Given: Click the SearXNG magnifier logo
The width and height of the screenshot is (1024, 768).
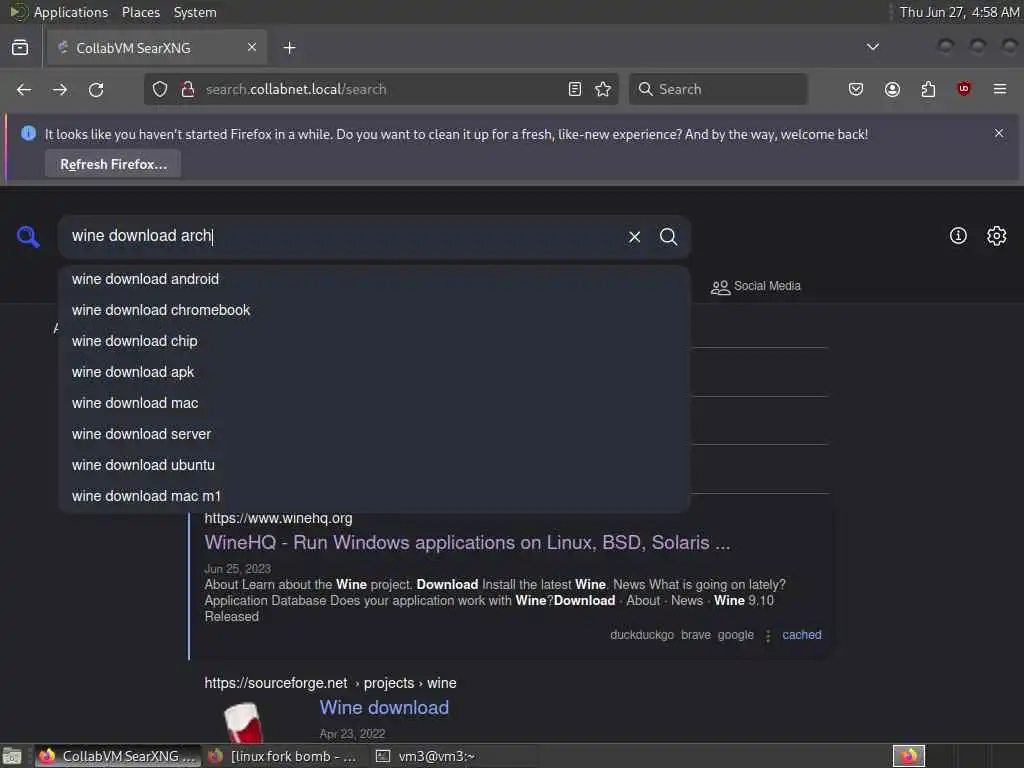Looking at the screenshot, I should tap(28, 236).
